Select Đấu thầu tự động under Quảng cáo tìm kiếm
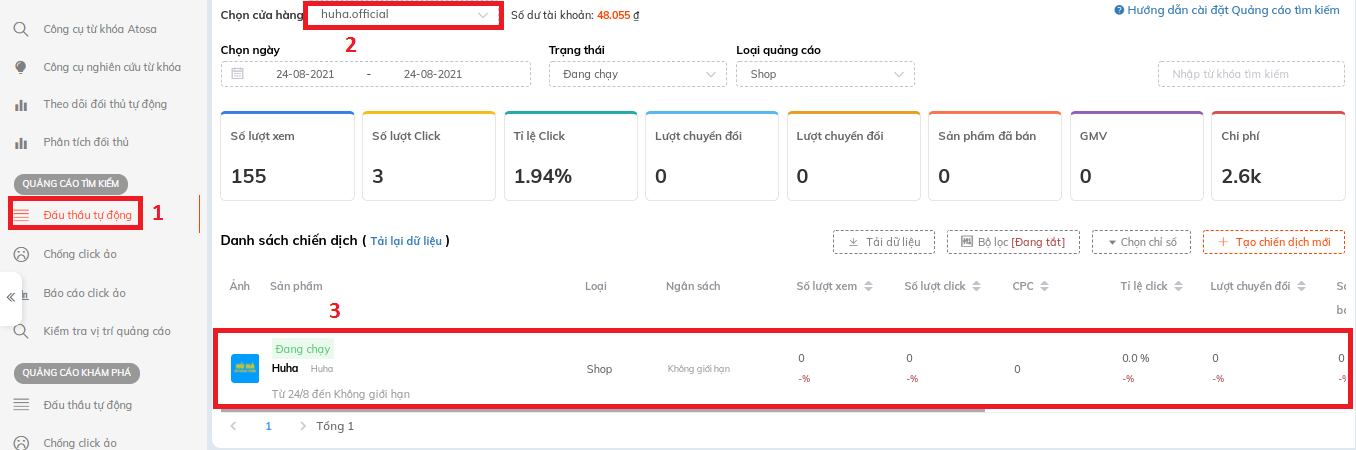1356x450 pixels. [87, 215]
